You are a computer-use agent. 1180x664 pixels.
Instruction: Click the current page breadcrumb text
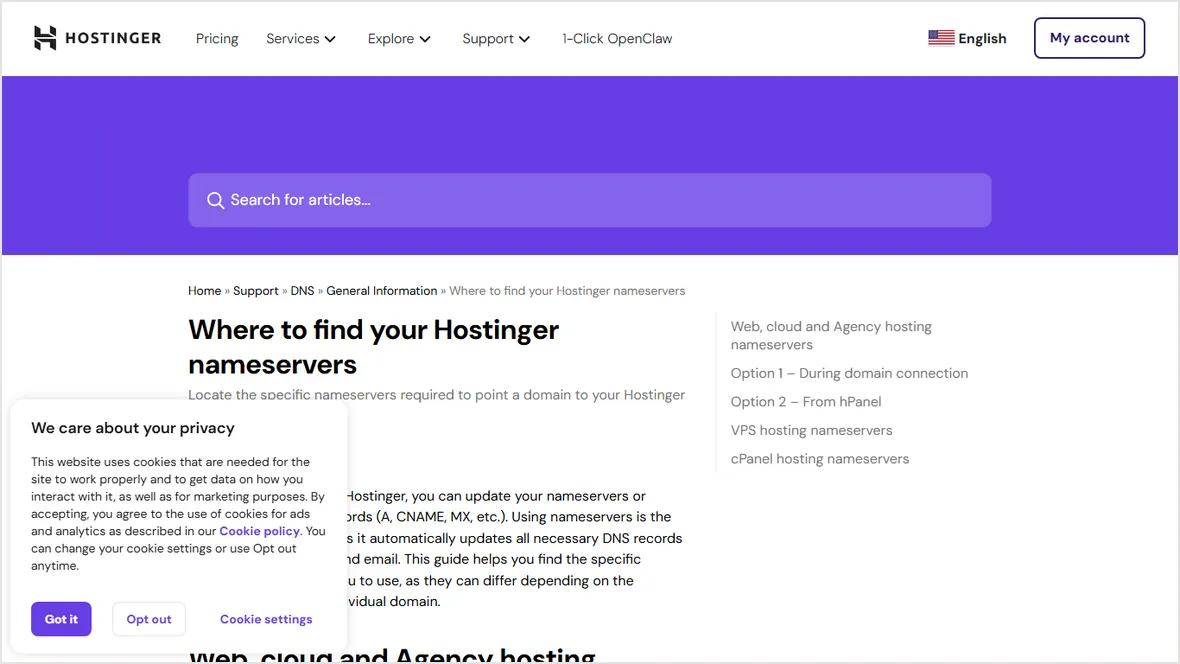[567, 291]
